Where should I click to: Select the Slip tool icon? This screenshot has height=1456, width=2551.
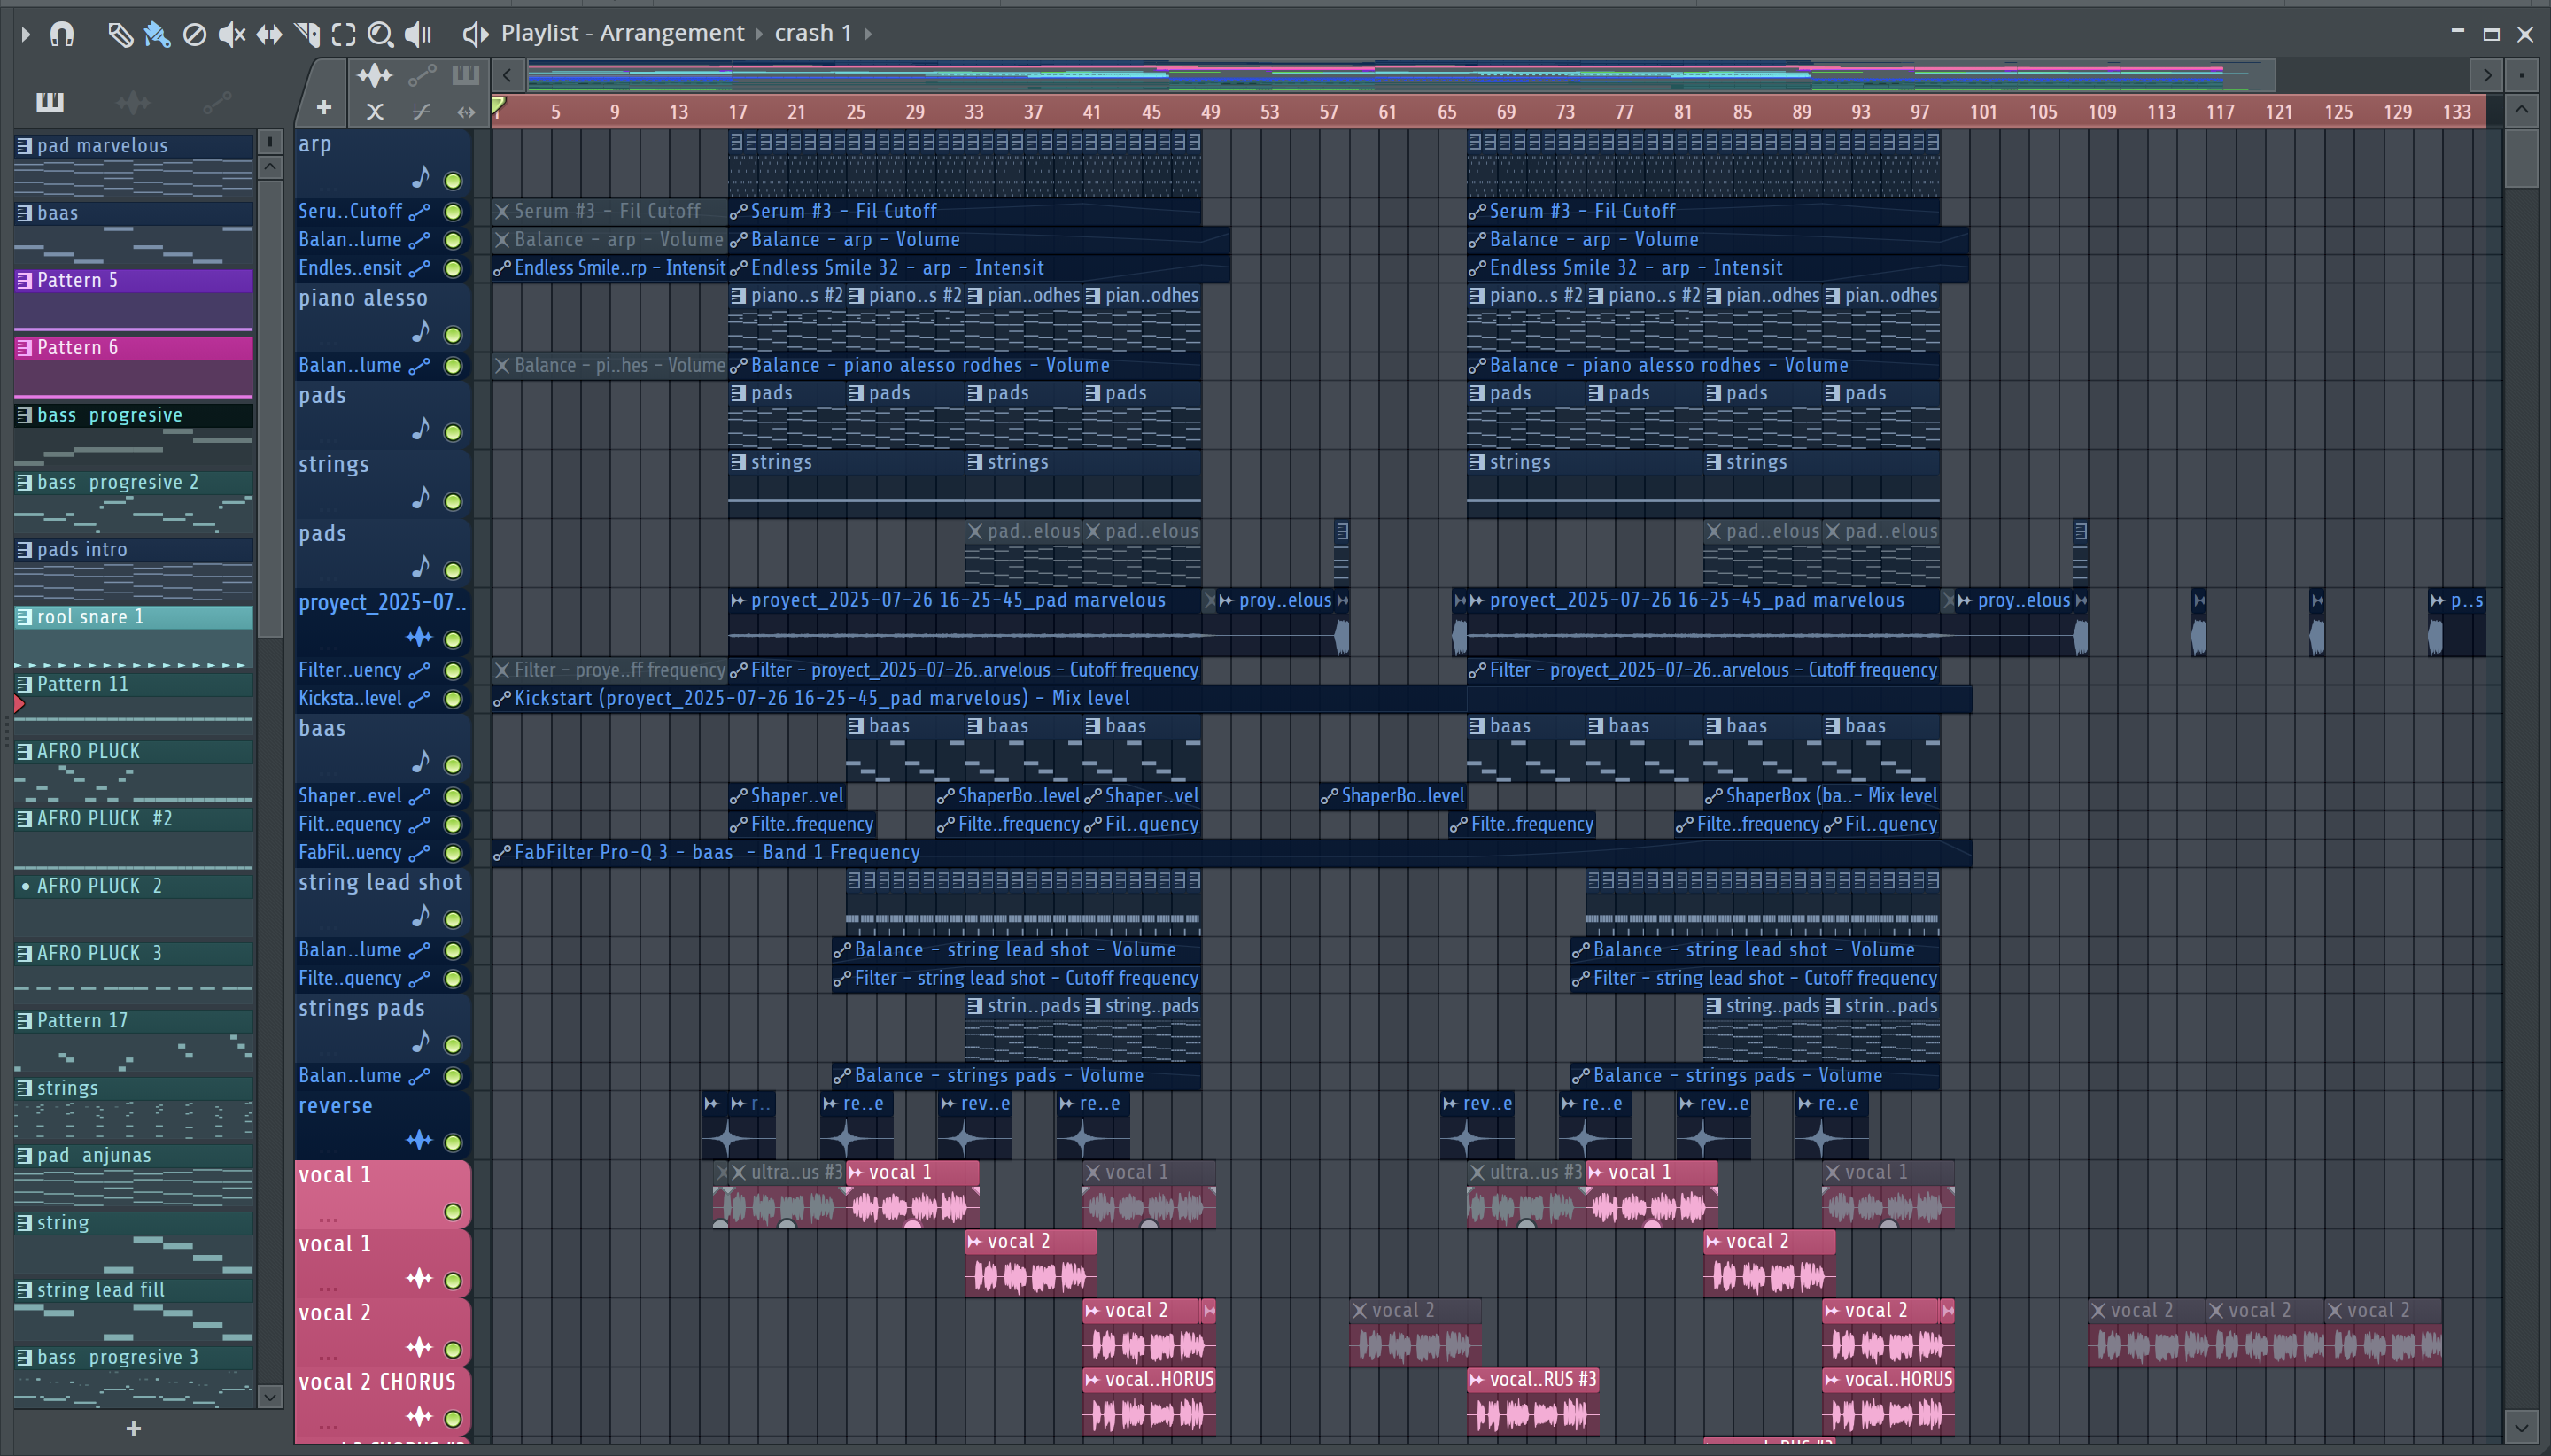tap(269, 34)
